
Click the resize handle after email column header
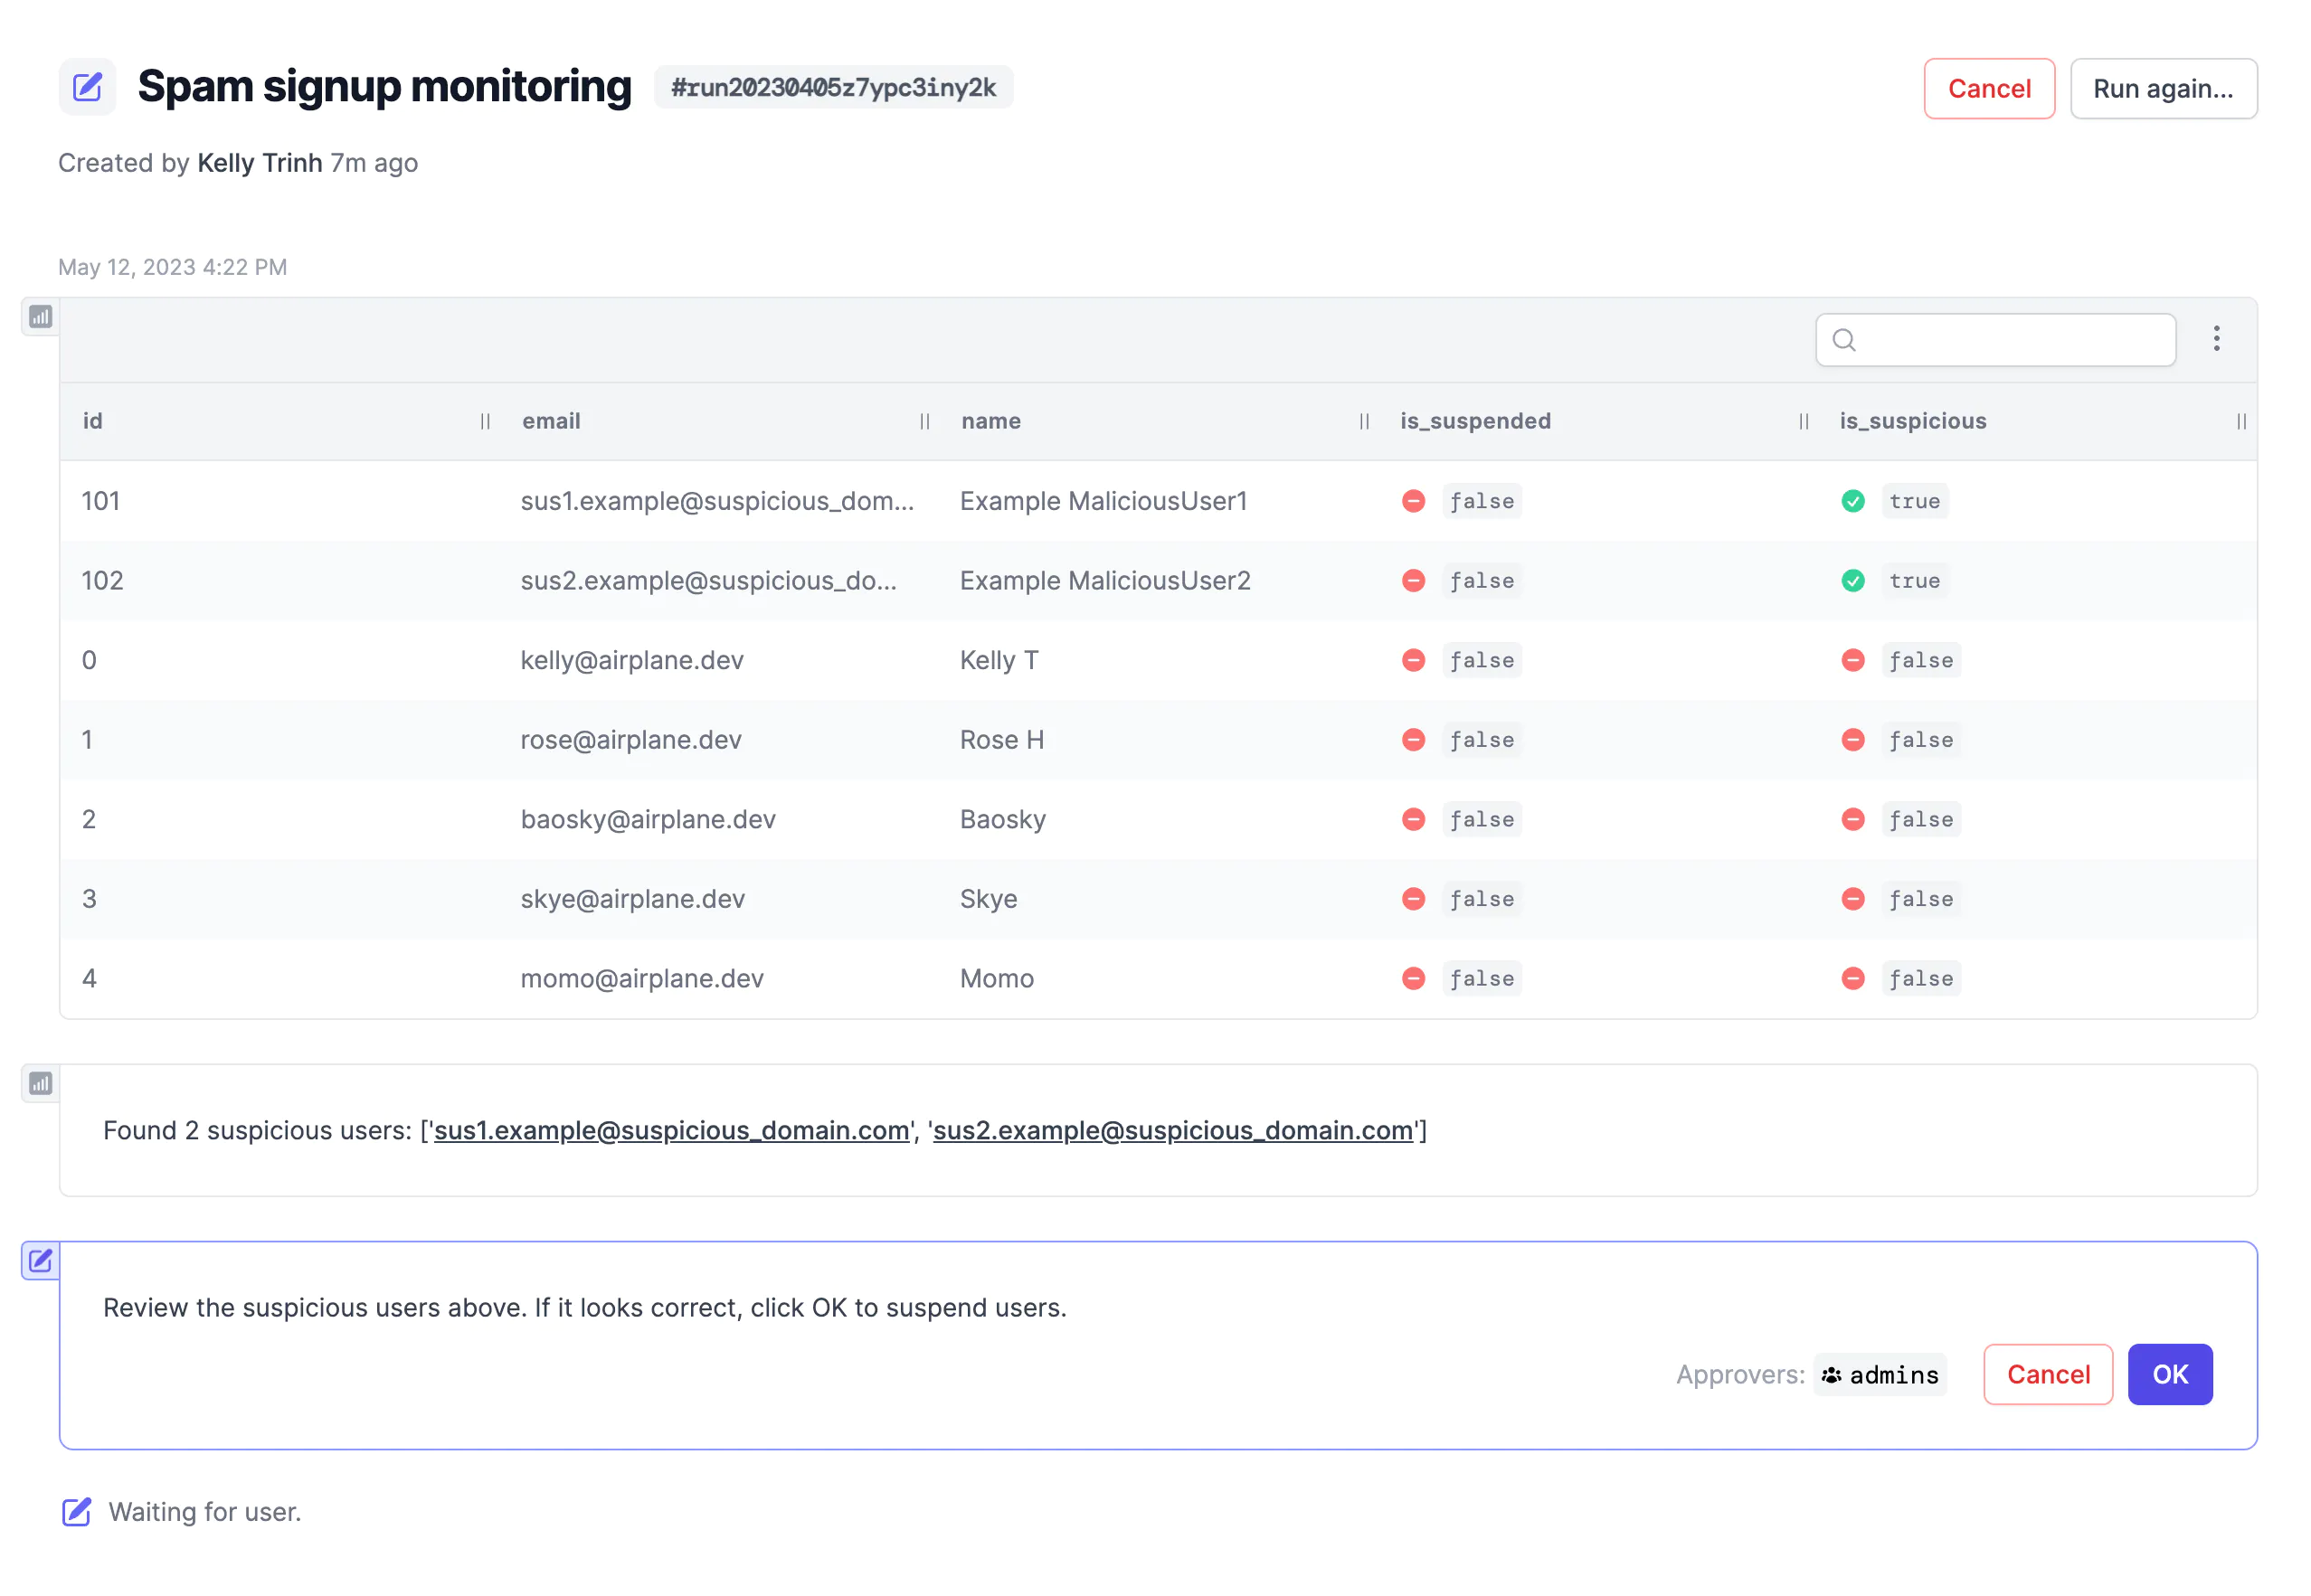point(924,421)
